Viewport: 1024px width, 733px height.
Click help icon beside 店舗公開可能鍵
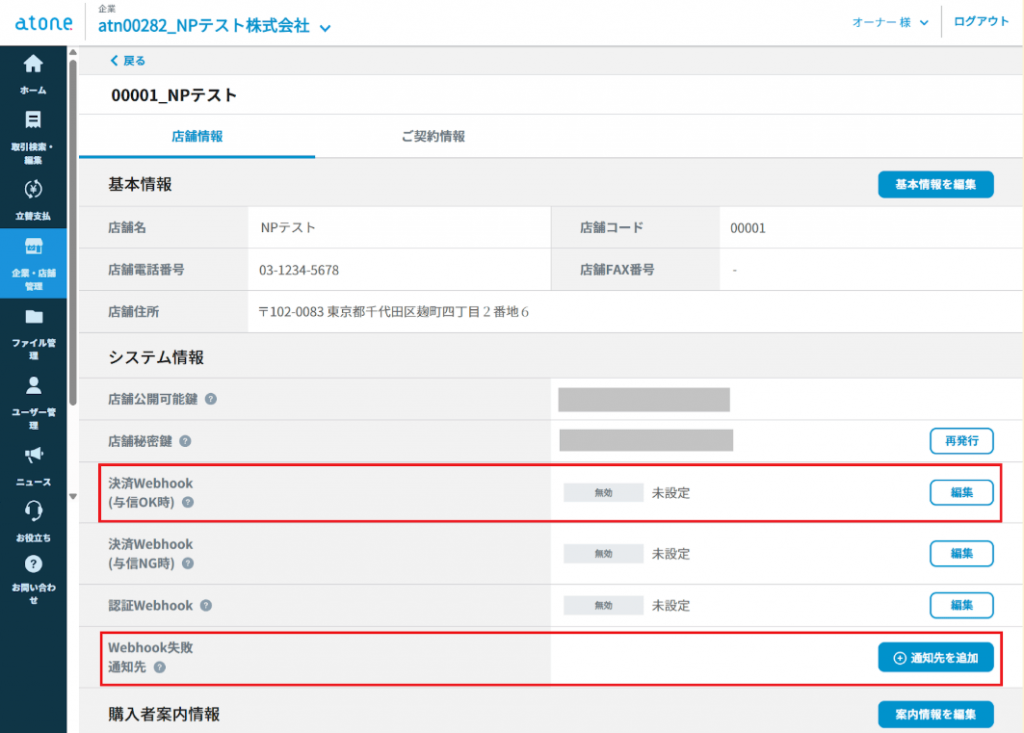coord(211,399)
